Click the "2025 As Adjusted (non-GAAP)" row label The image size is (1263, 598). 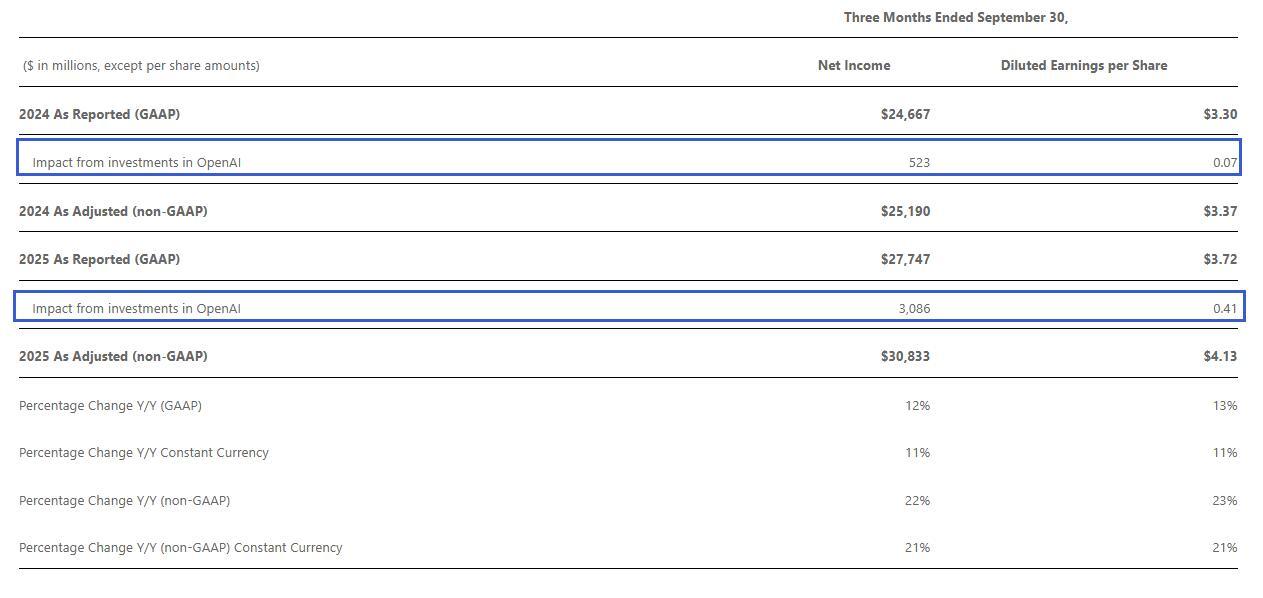(113, 356)
